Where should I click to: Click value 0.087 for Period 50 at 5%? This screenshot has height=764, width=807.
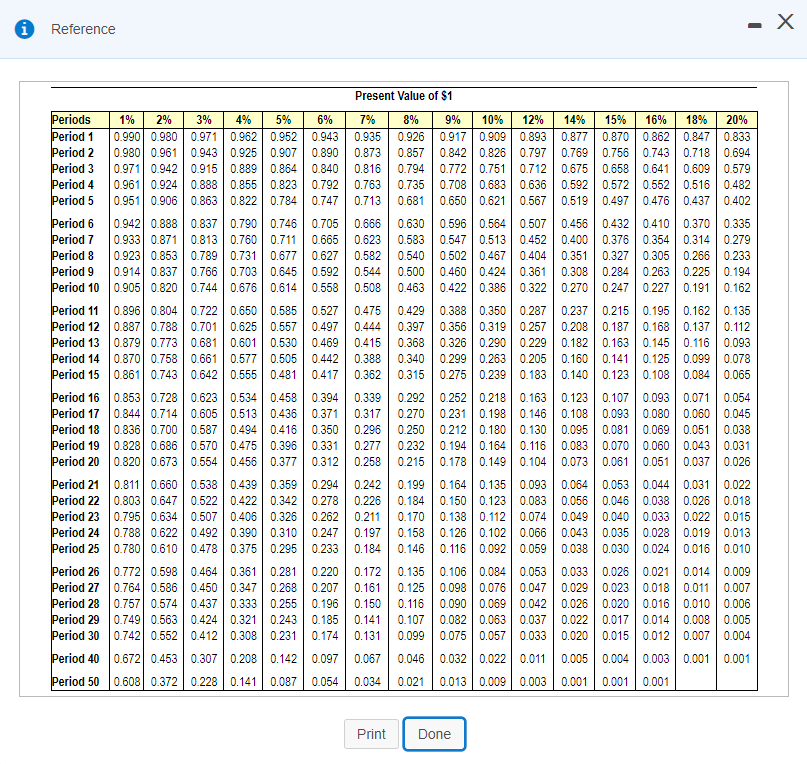tap(283, 682)
